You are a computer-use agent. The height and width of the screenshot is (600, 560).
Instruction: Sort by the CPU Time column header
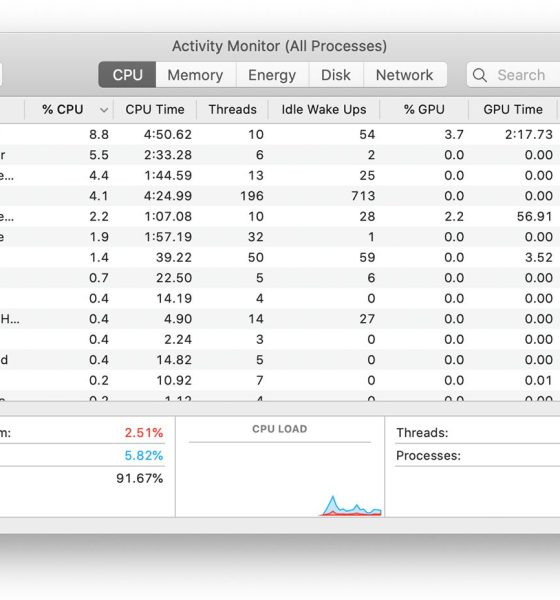[x=155, y=110]
